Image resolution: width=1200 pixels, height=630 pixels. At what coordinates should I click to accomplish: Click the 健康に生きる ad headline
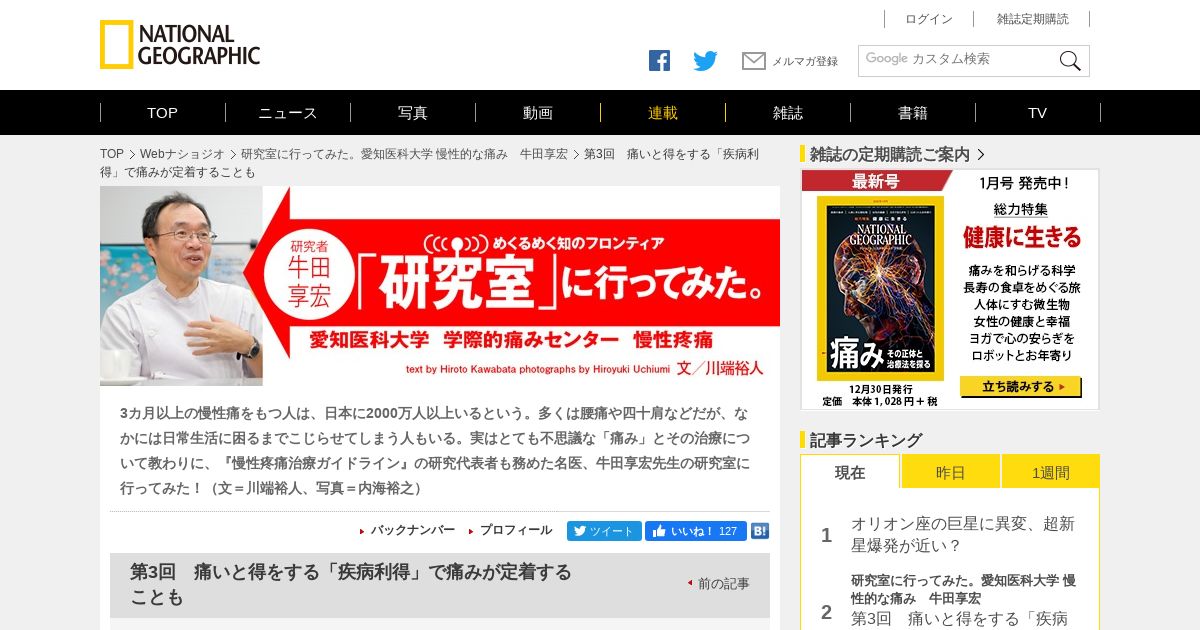[x=1022, y=238]
